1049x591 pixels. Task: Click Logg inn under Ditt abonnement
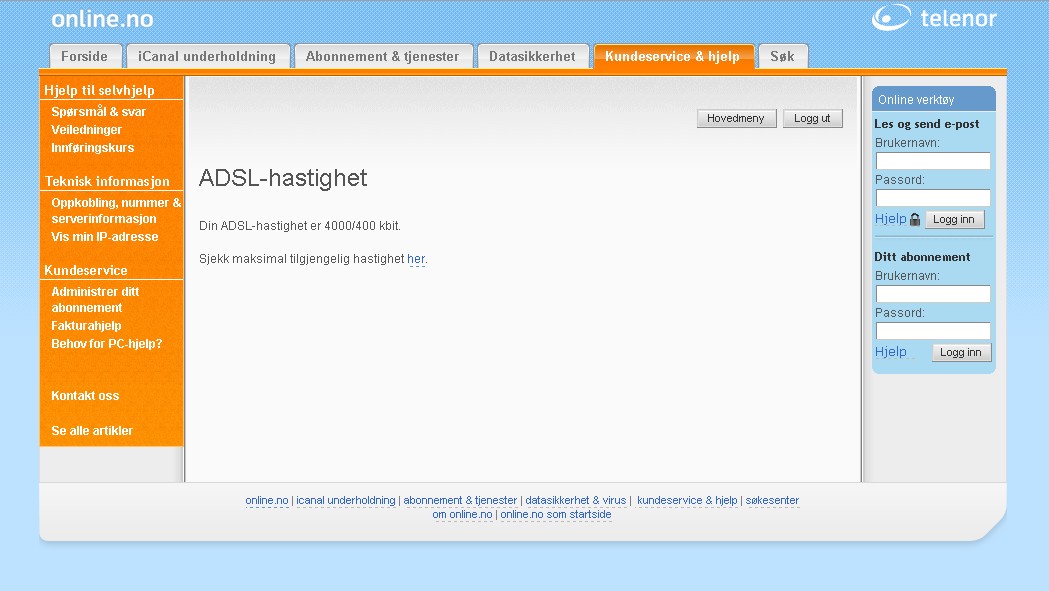[961, 352]
